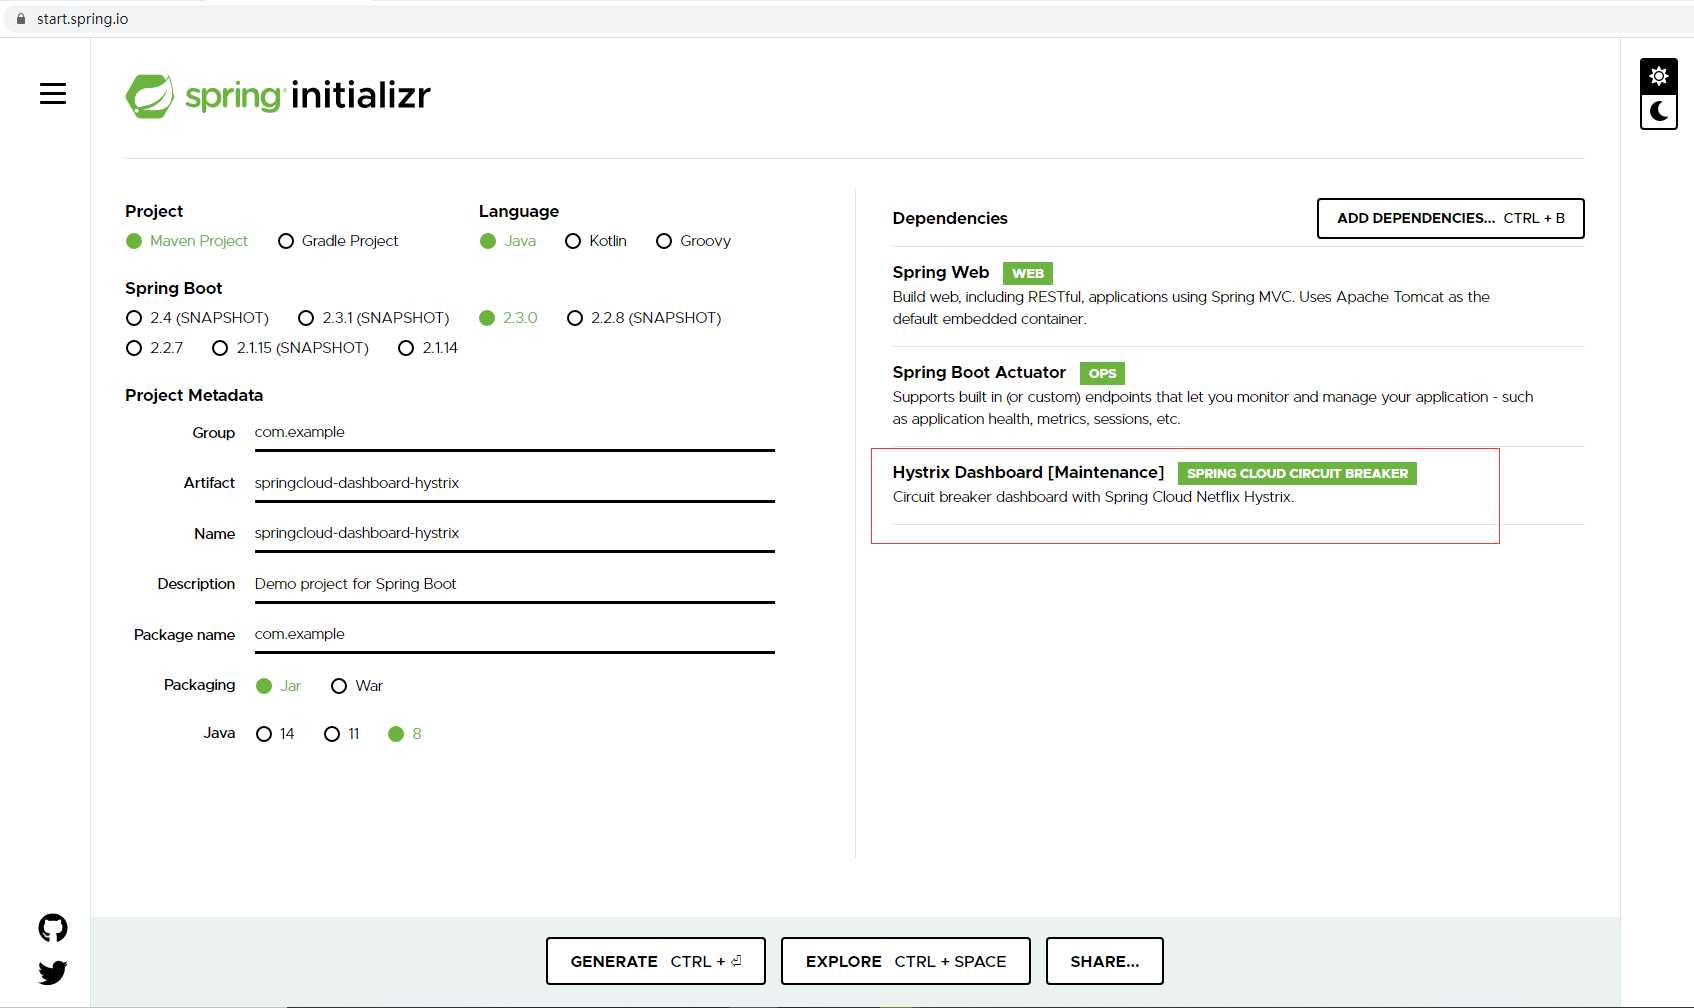Image resolution: width=1694 pixels, height=1008 pixels.
Task: Select Spring Boot 2.1.14
Action: point(428,348)
